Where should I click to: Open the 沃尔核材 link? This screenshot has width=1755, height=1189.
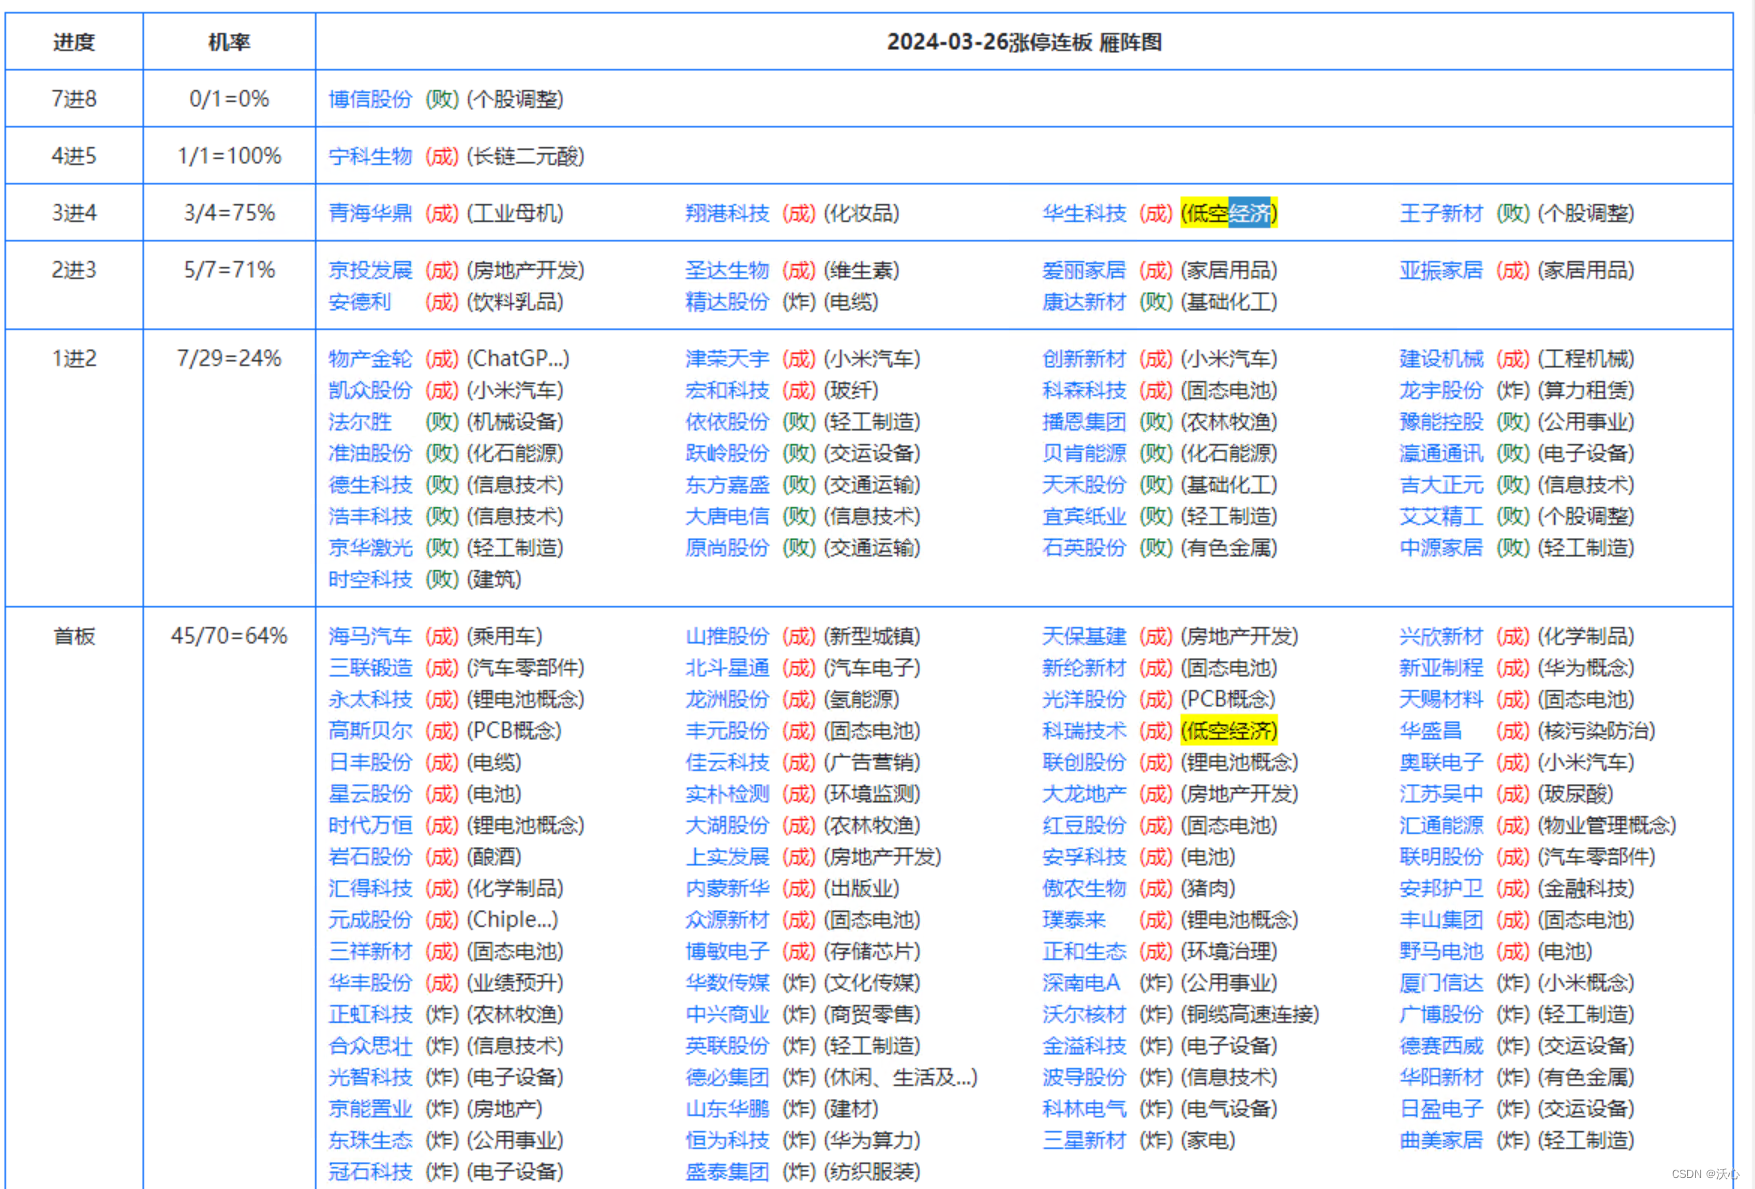[1084, 1014]
